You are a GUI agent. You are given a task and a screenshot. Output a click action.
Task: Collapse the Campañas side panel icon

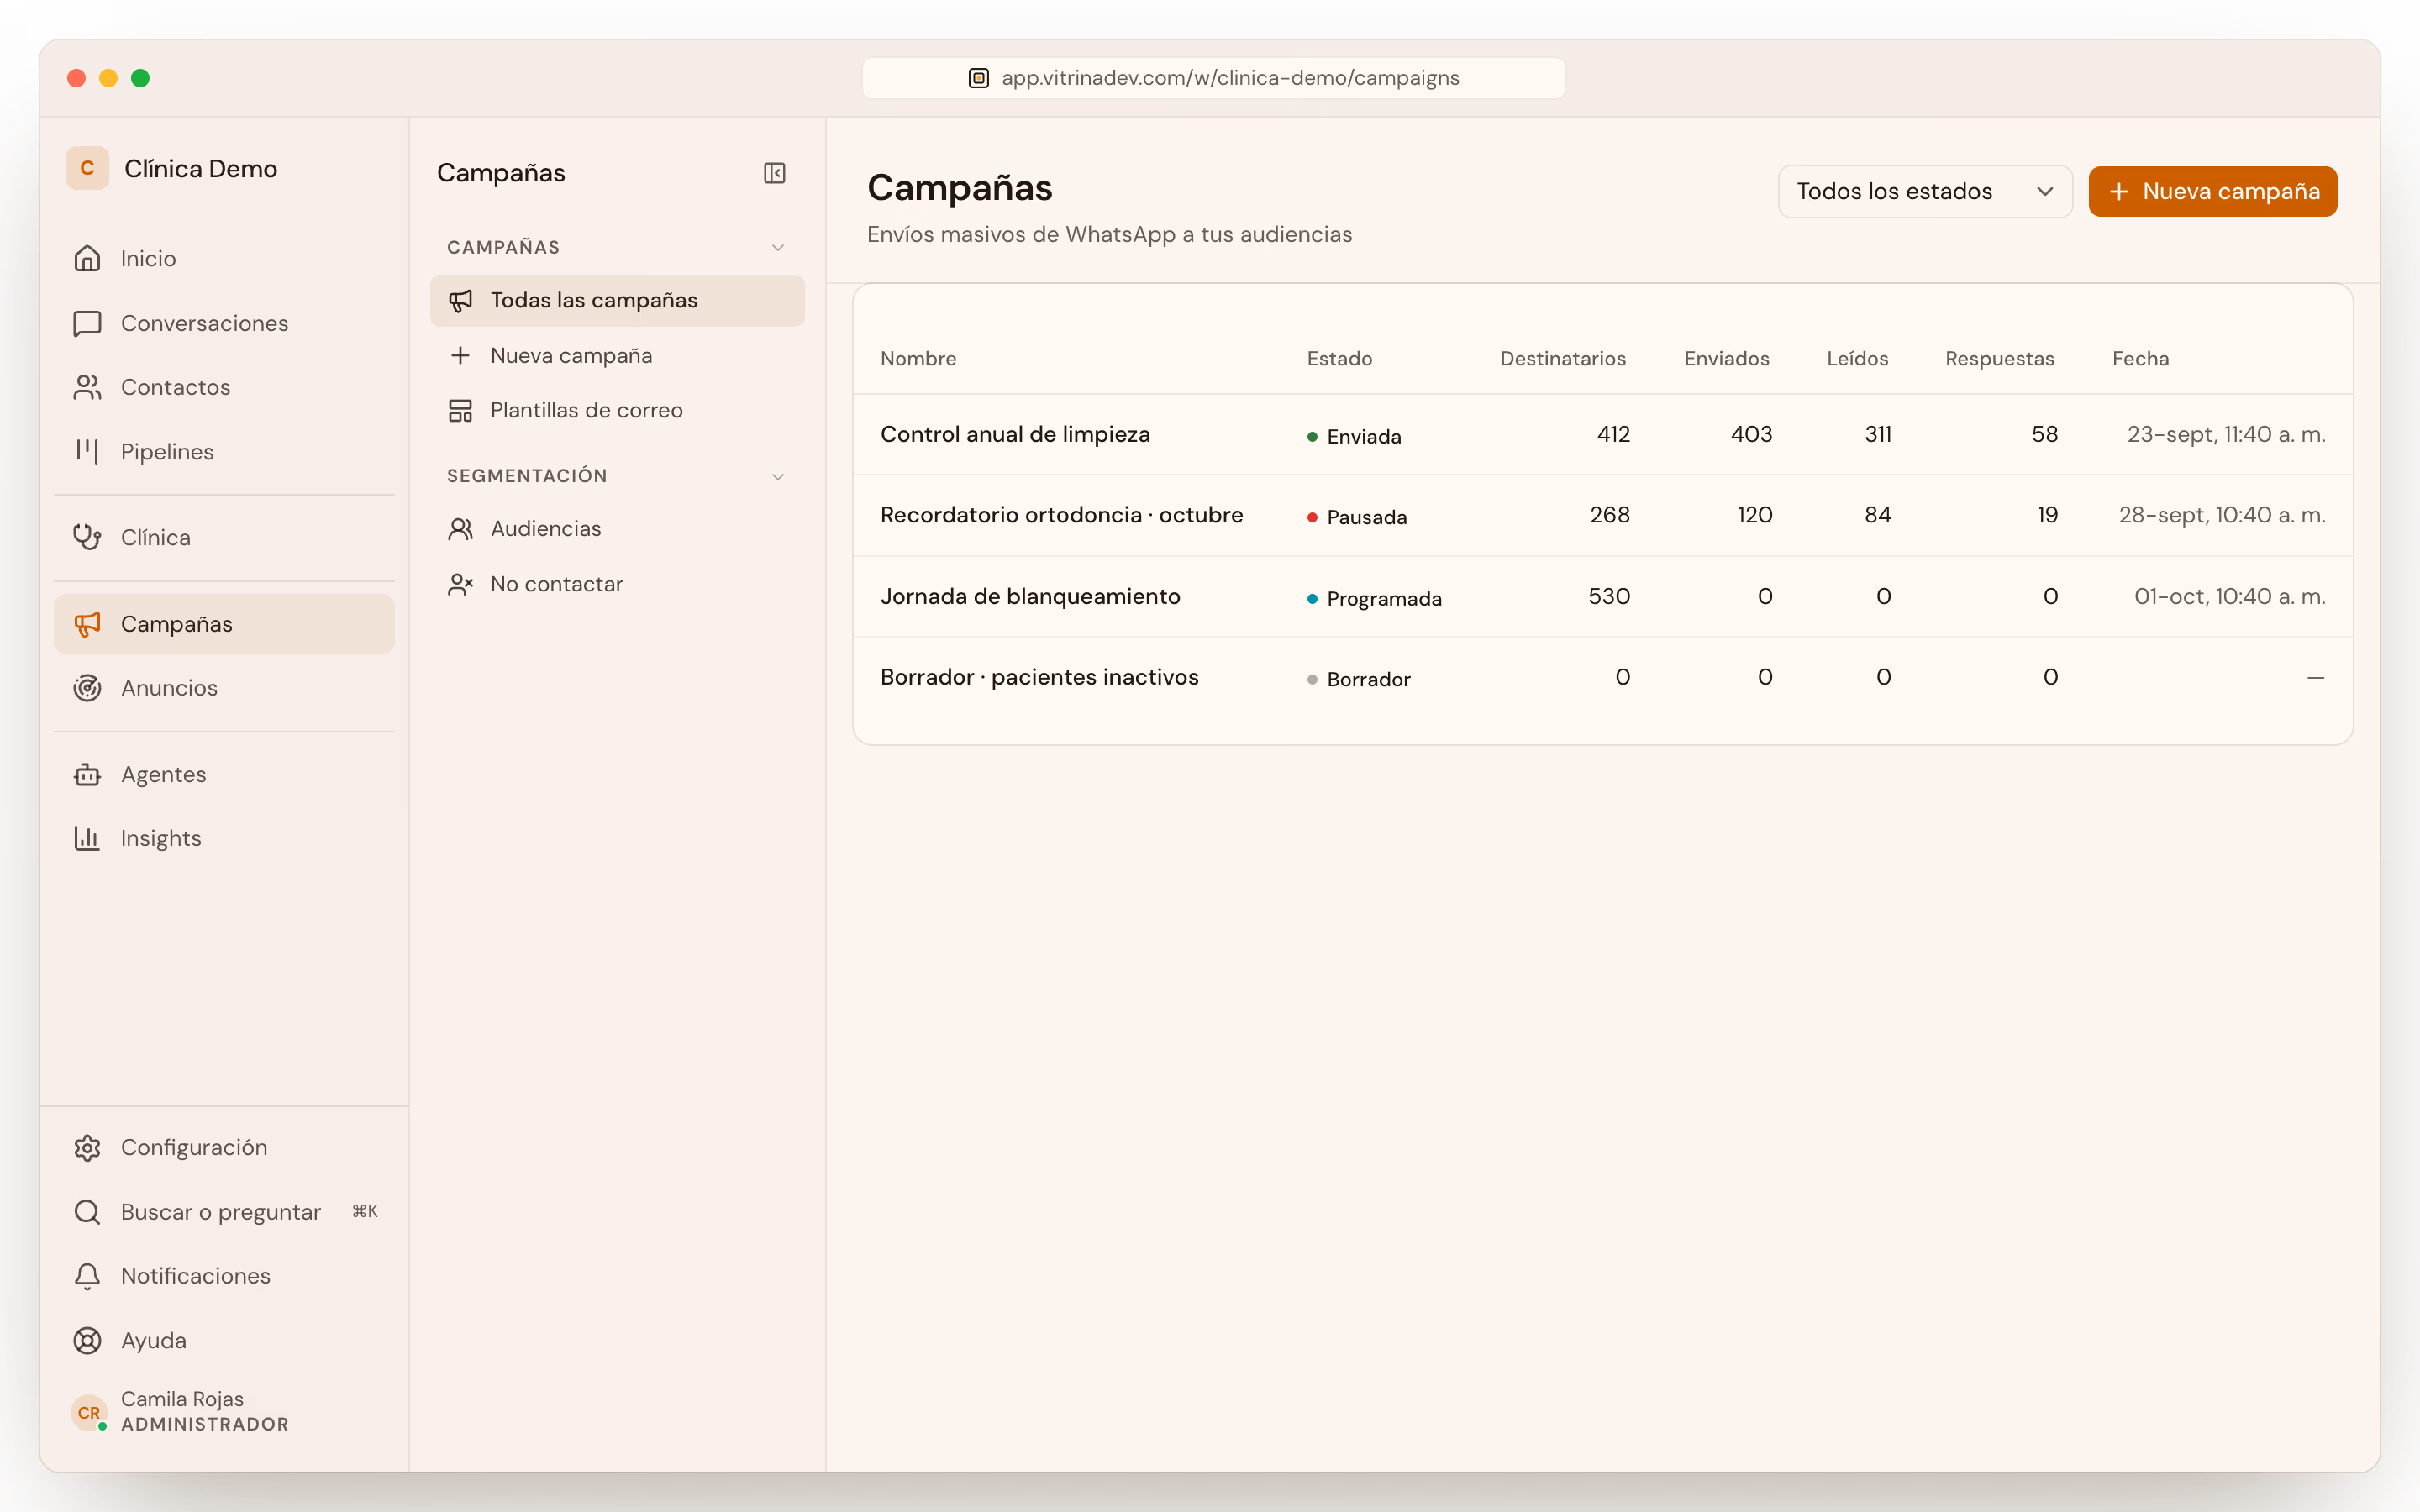pyautogui.click(x=774, y=173)
